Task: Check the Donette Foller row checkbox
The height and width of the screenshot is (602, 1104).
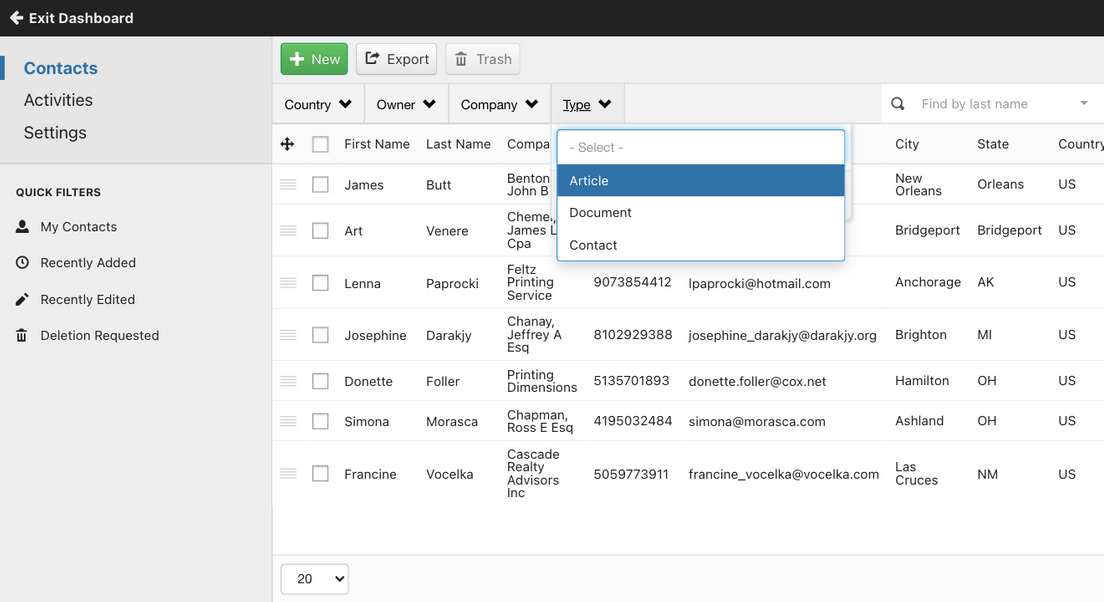Action: (320, 381)
